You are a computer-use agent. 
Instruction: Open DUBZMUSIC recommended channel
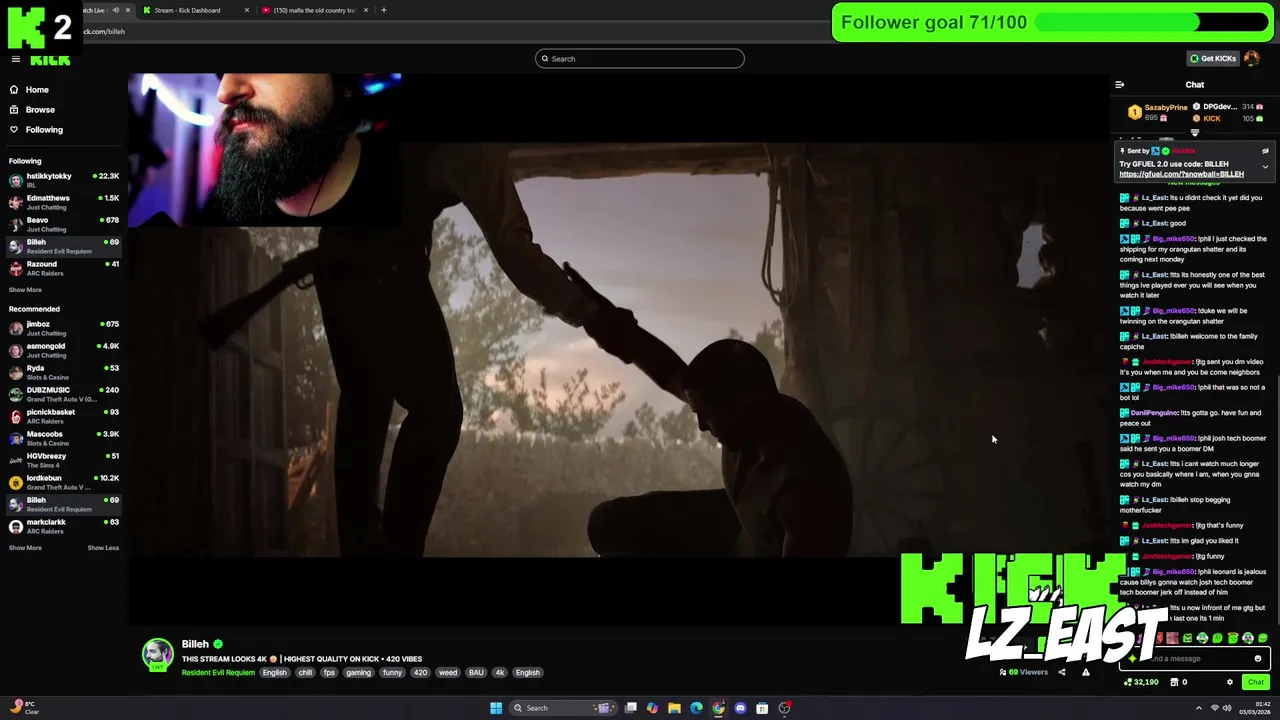tap(63, 394)
